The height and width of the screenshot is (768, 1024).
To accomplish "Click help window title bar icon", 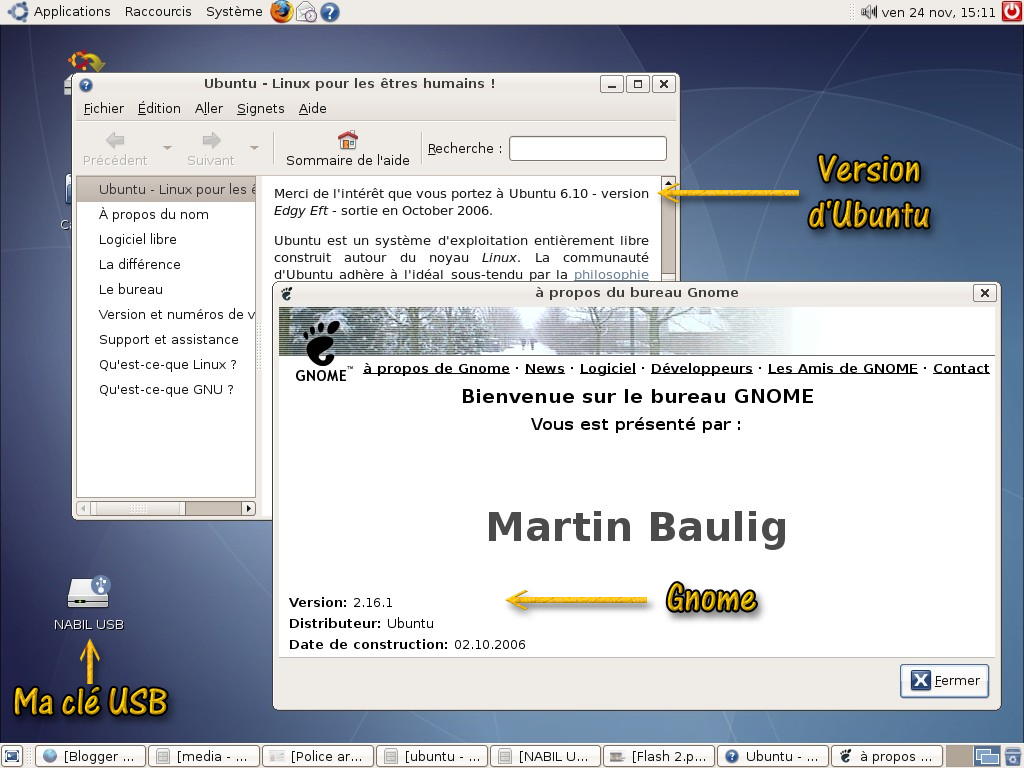I will click(86, 84).
